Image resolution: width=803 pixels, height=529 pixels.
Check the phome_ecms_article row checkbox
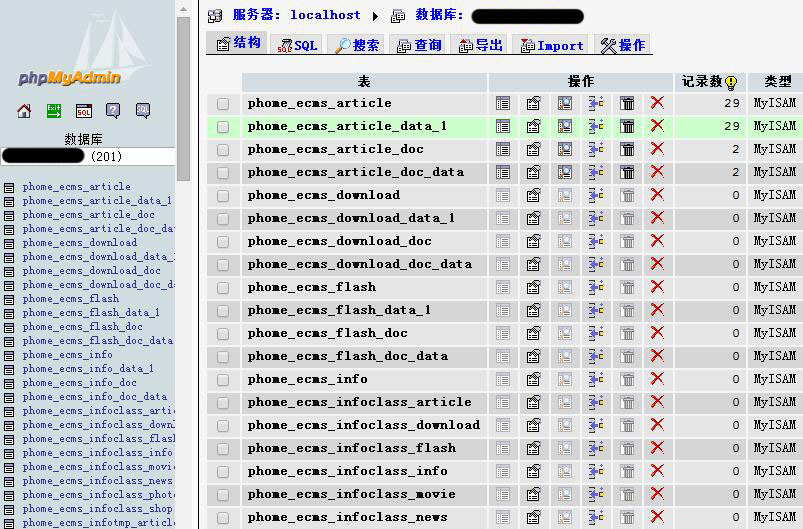[x=223, y=104]
